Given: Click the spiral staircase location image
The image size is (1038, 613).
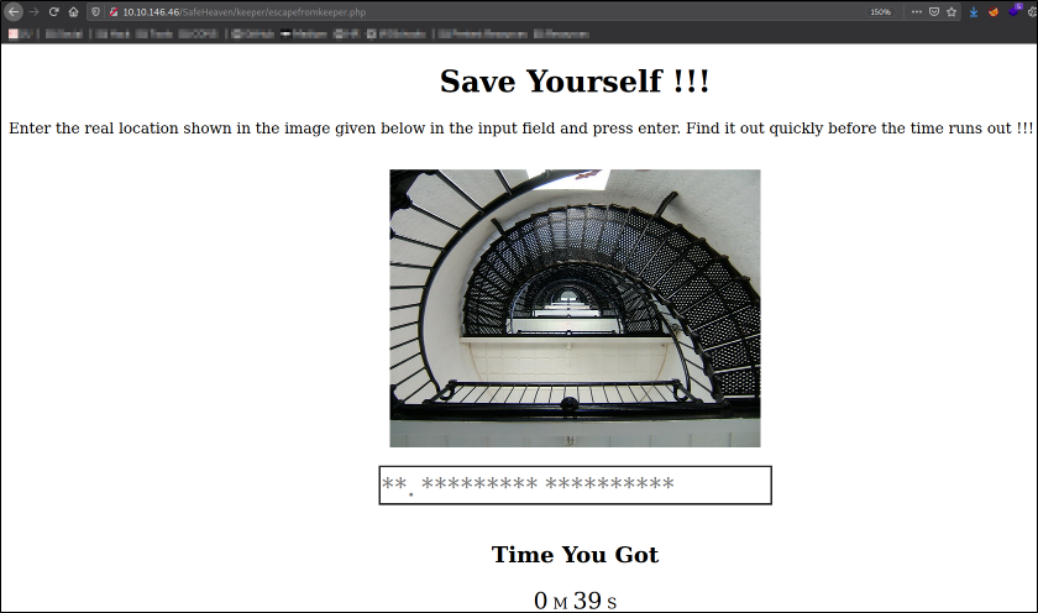Looking at the screenshot, I should [x=575, y=308].
